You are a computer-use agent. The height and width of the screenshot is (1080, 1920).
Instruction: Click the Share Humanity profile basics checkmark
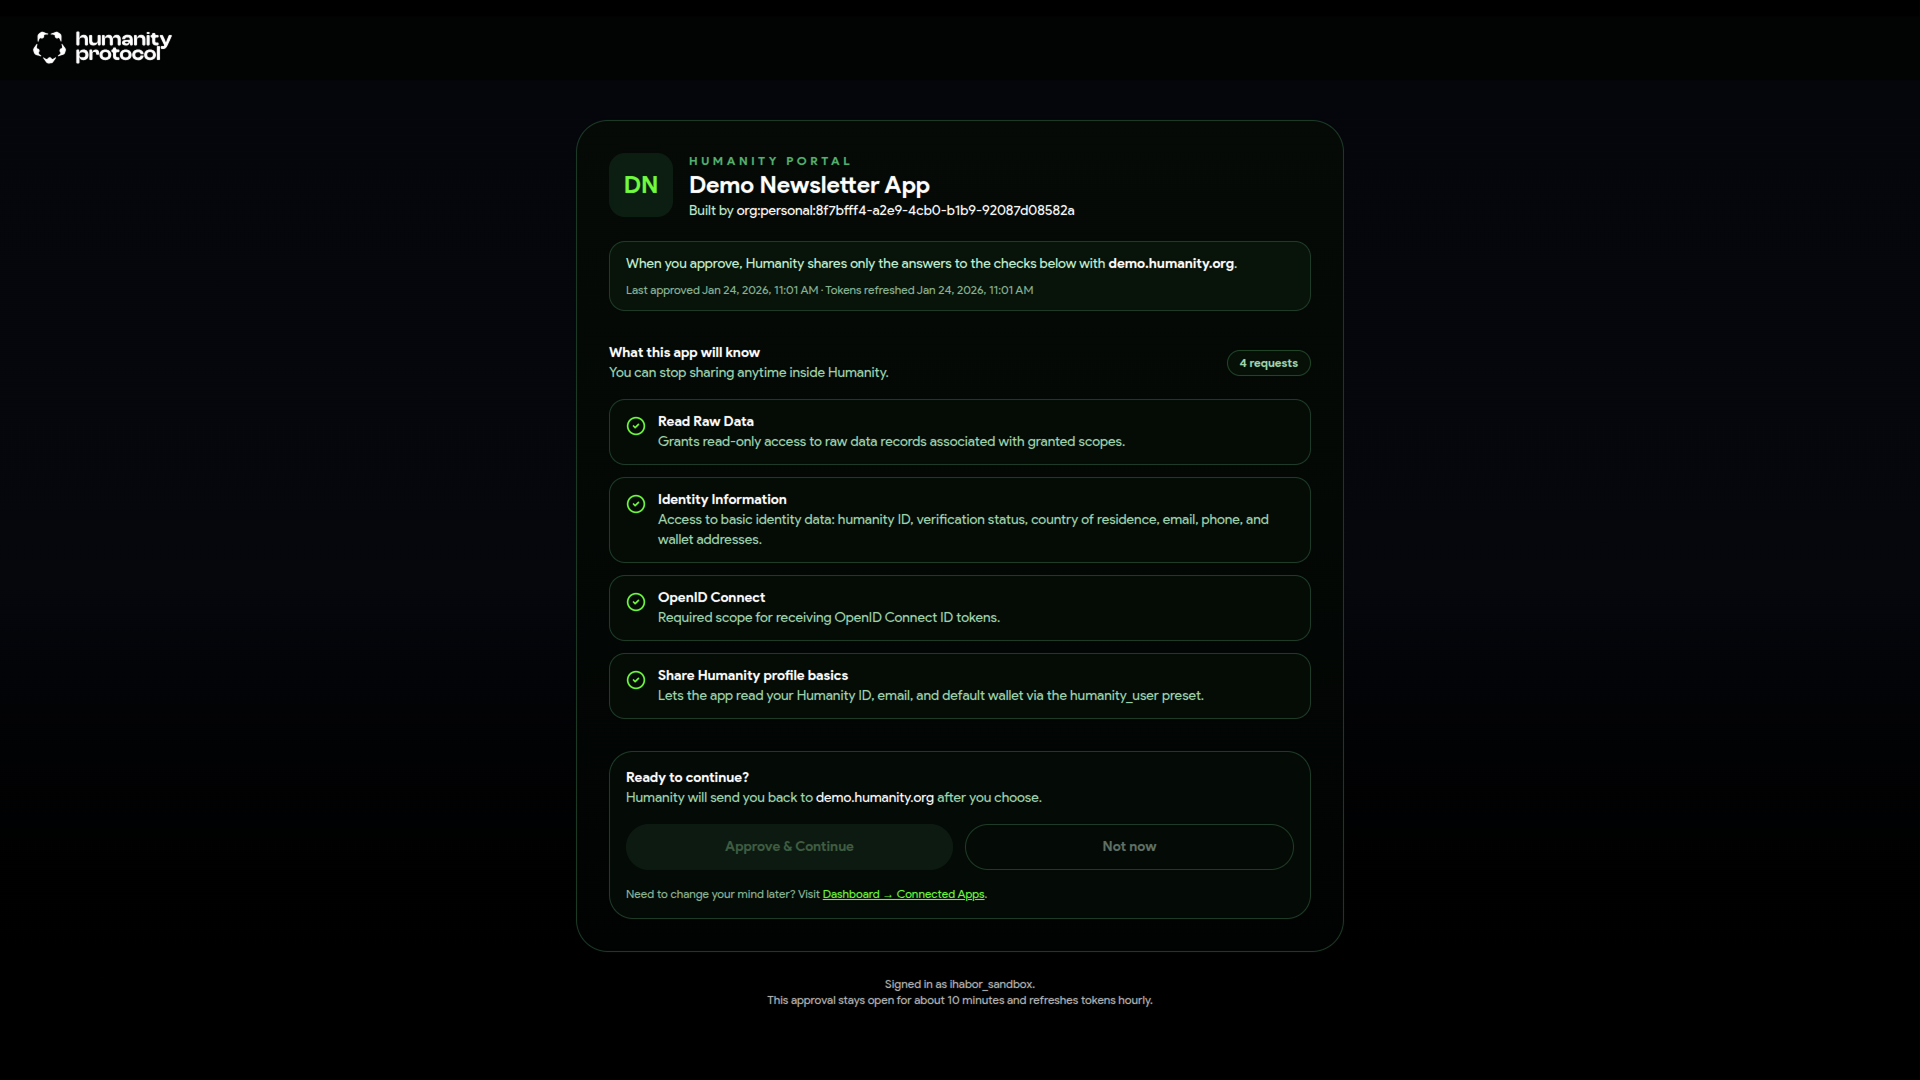coord(636,680)
